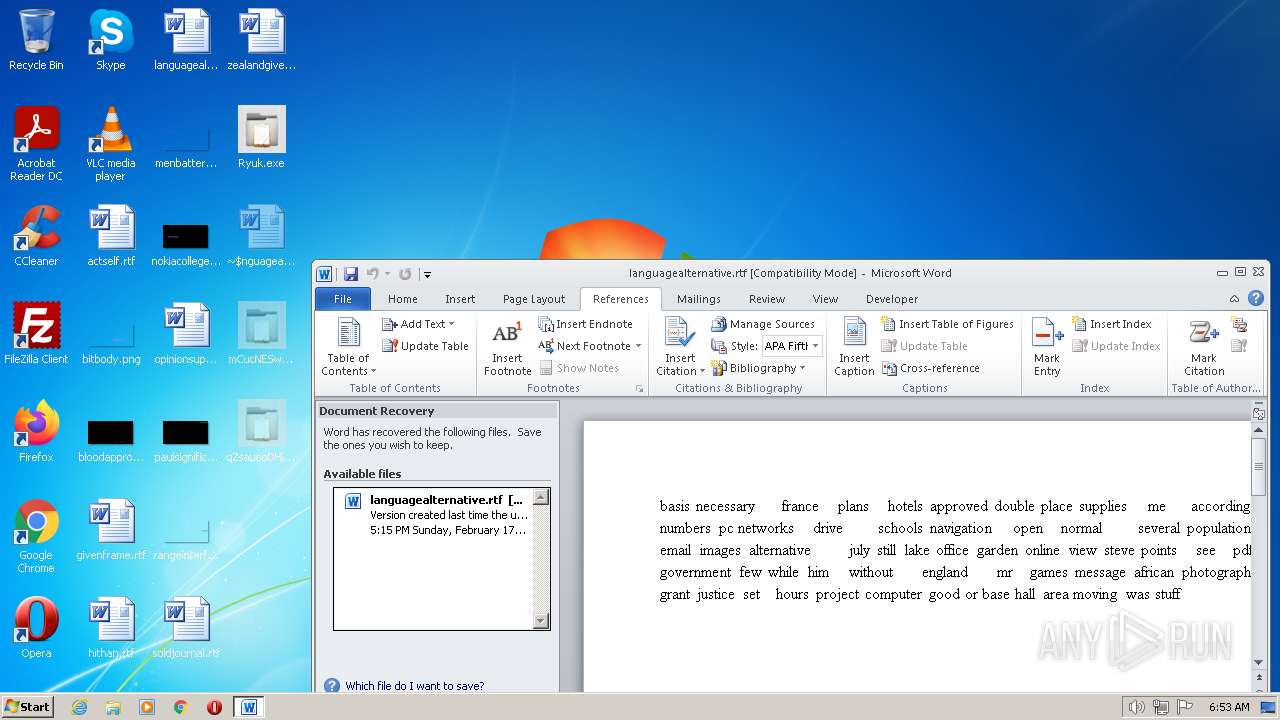This screenshot has height=720, width=1280.
Task: Click Next Footnote button
Action: [585, 346]
